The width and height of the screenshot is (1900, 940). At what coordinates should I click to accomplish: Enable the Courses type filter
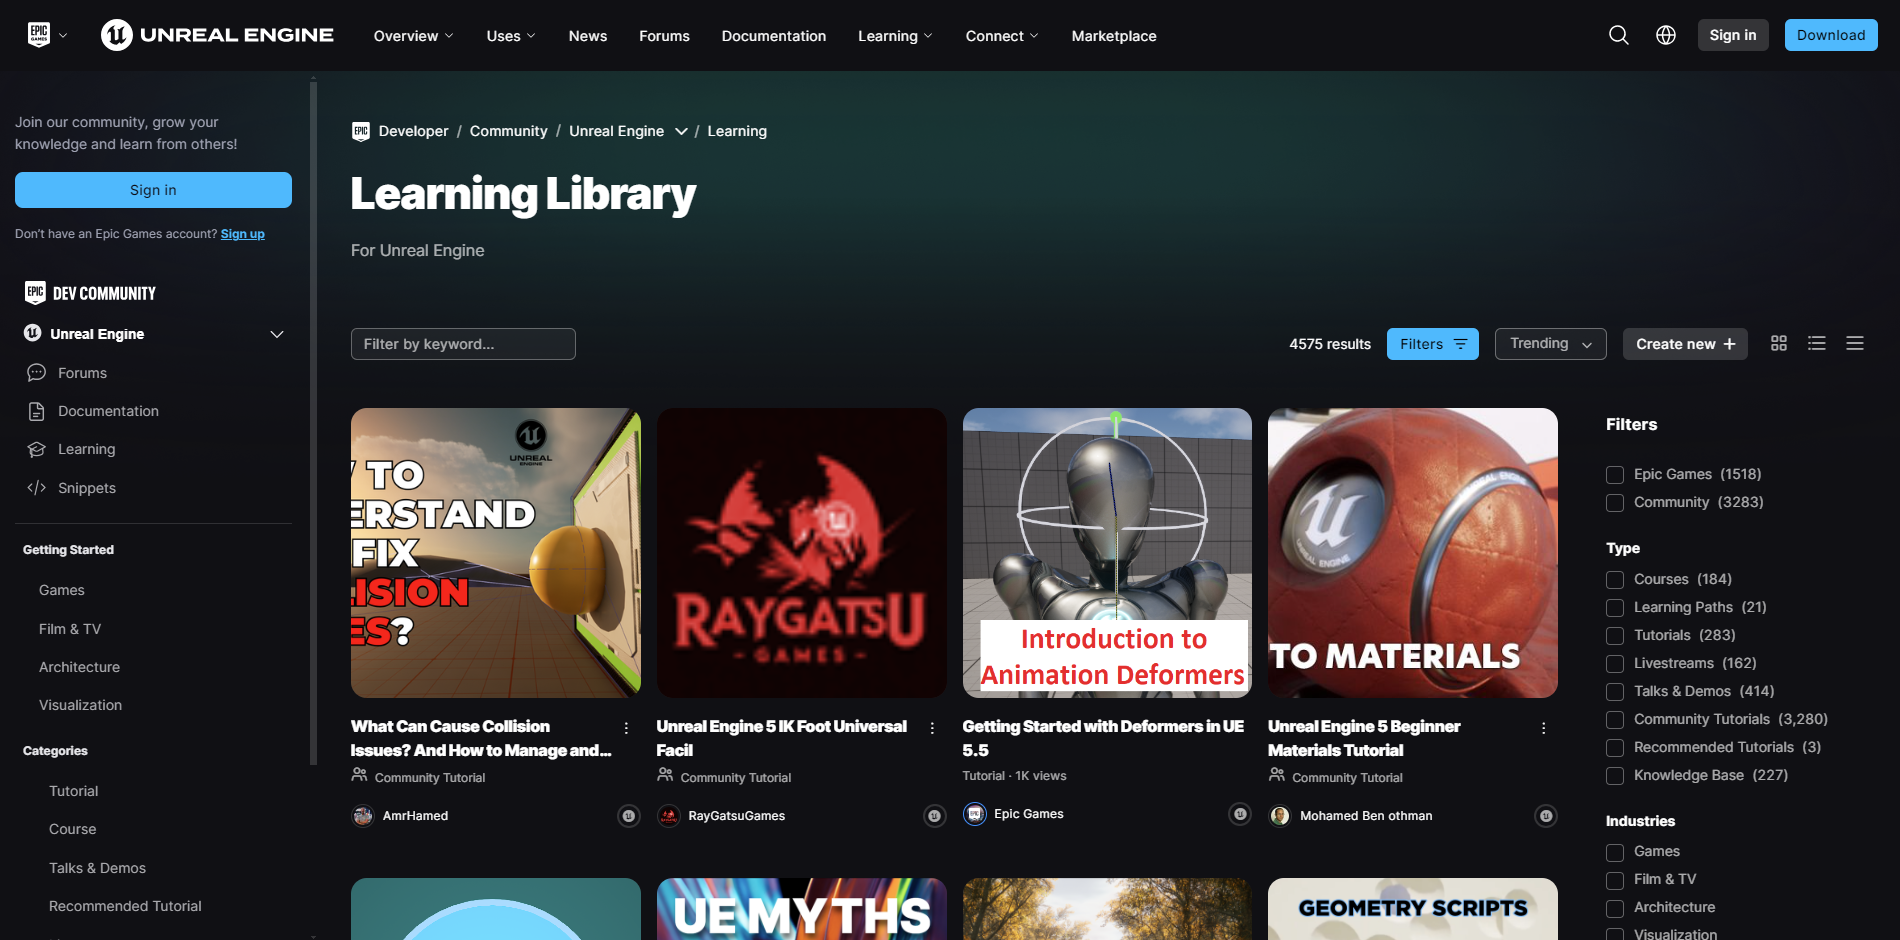[x=1615, y=580]
